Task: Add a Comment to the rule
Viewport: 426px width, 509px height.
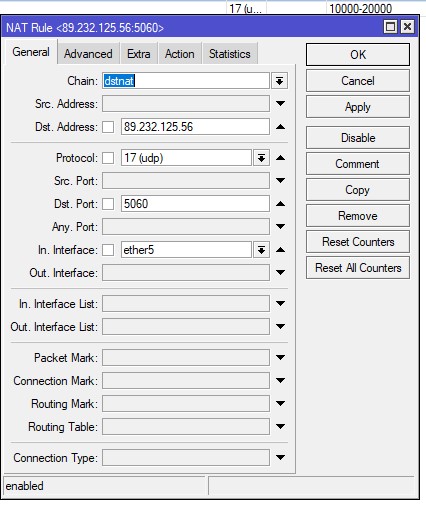Action: (358, 164)
